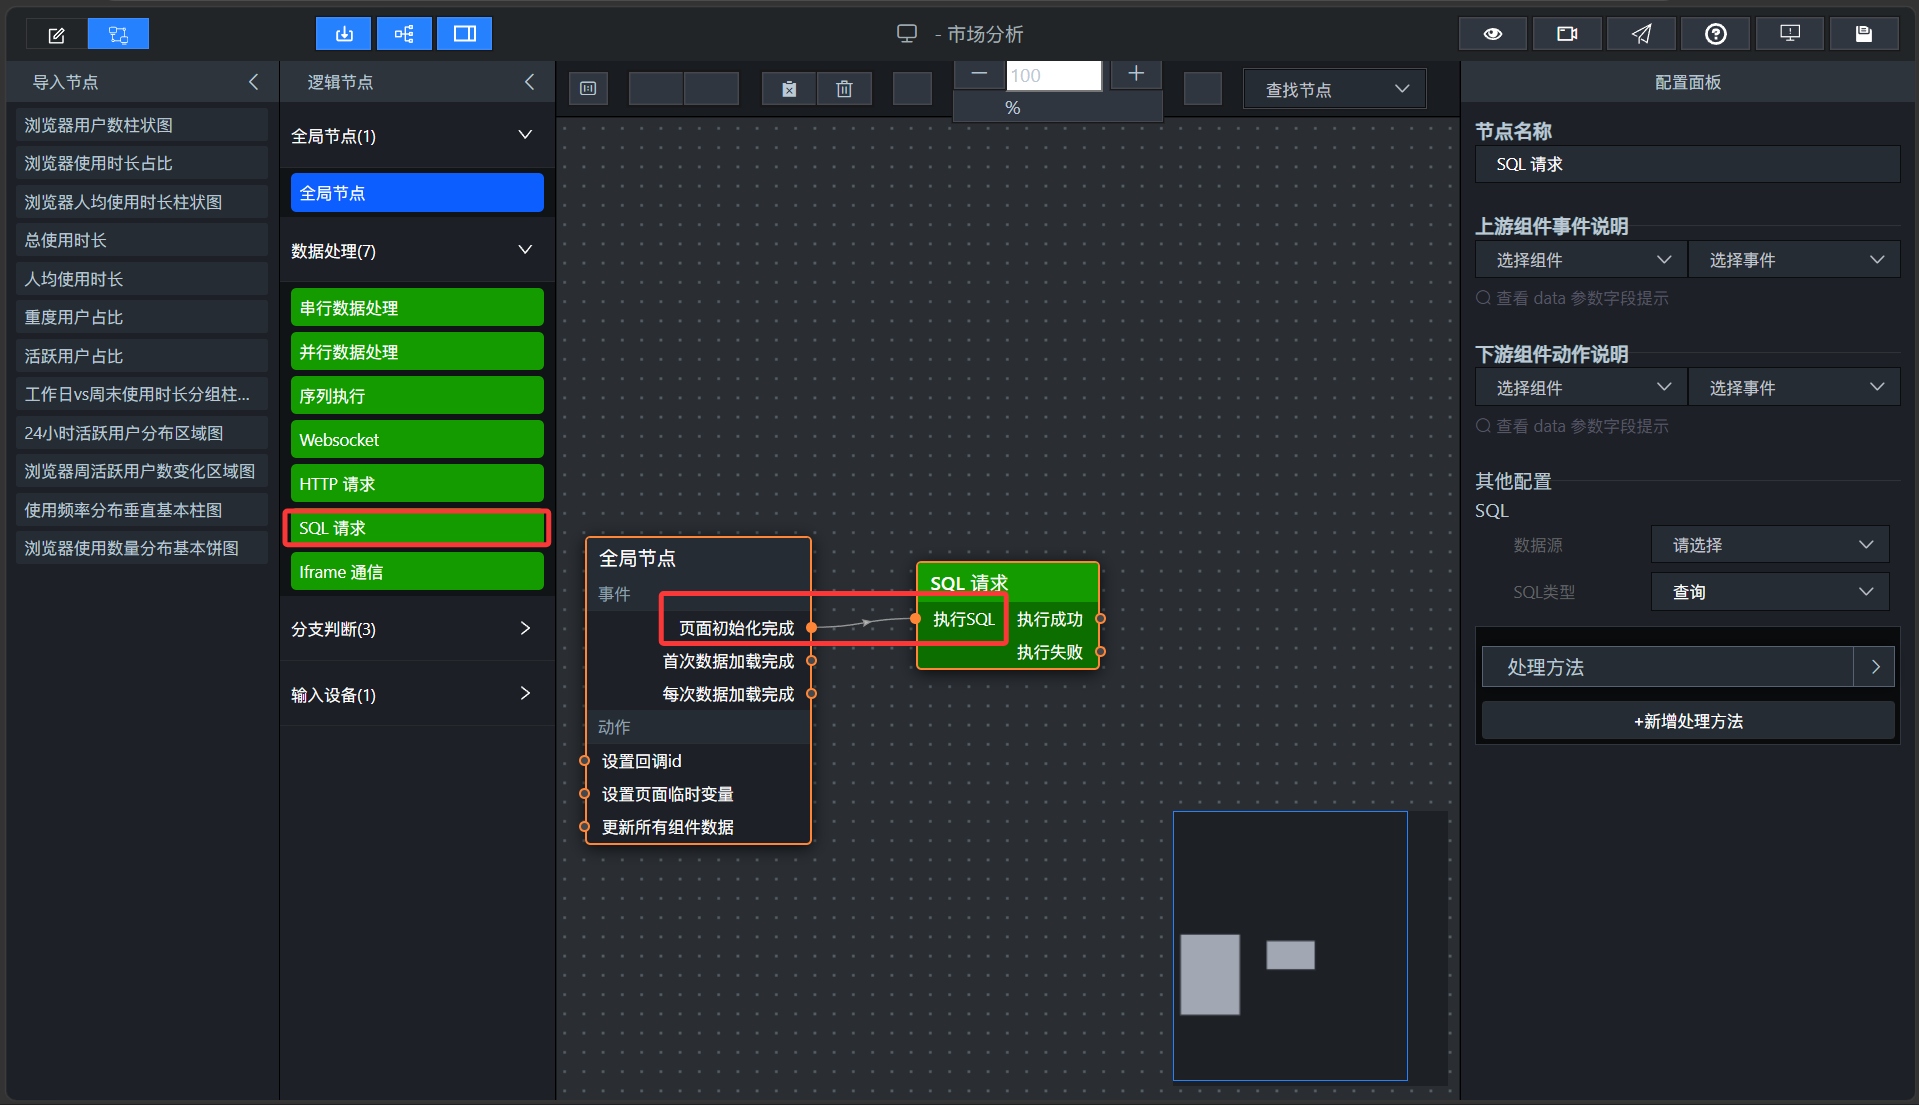The height and width of the screenshot is (1105, 1919).
Task: Click the 每次数据加载完成 output port dot
Action: (812, 694)
